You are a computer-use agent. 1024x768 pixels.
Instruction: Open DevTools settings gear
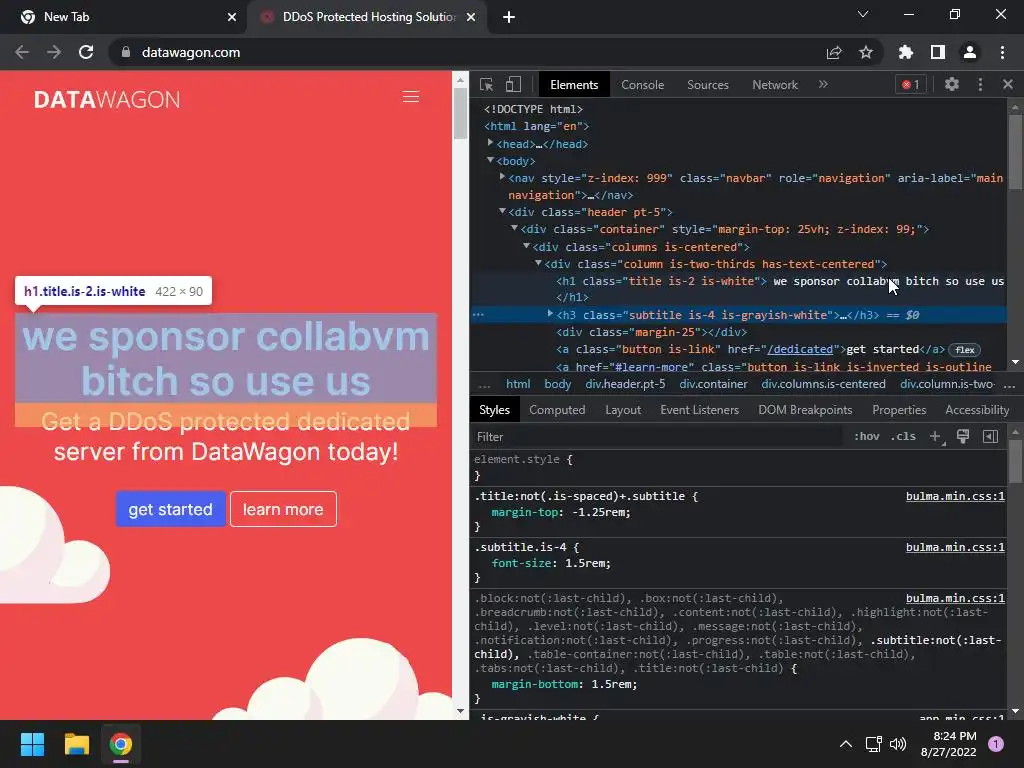pos(952,84)
